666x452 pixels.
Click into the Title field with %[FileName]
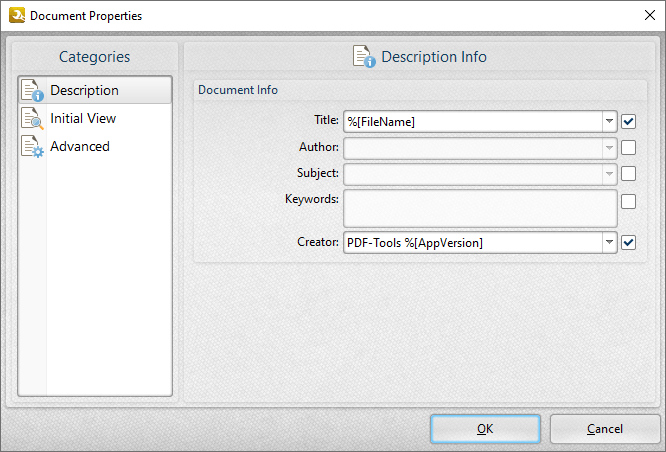point(473,121)
